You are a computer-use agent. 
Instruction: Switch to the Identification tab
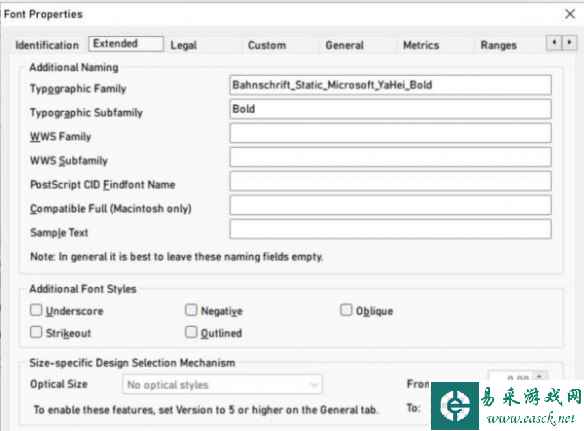tap(47, 45)
